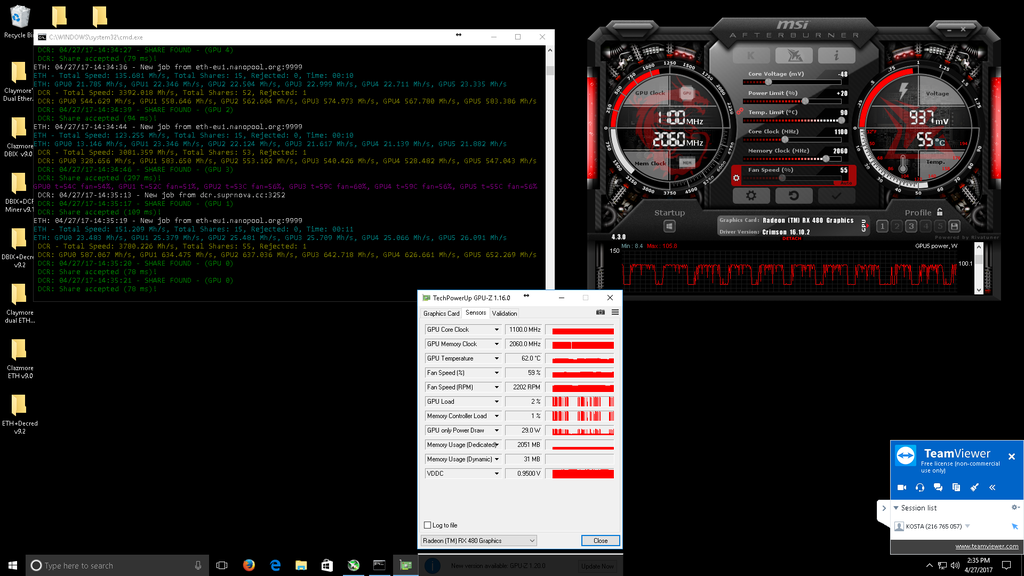Image resolution: width=1024 pixels, height=576 pixels.
Task: Enable the Log to file checkbox
Action: tap(427, 525)
